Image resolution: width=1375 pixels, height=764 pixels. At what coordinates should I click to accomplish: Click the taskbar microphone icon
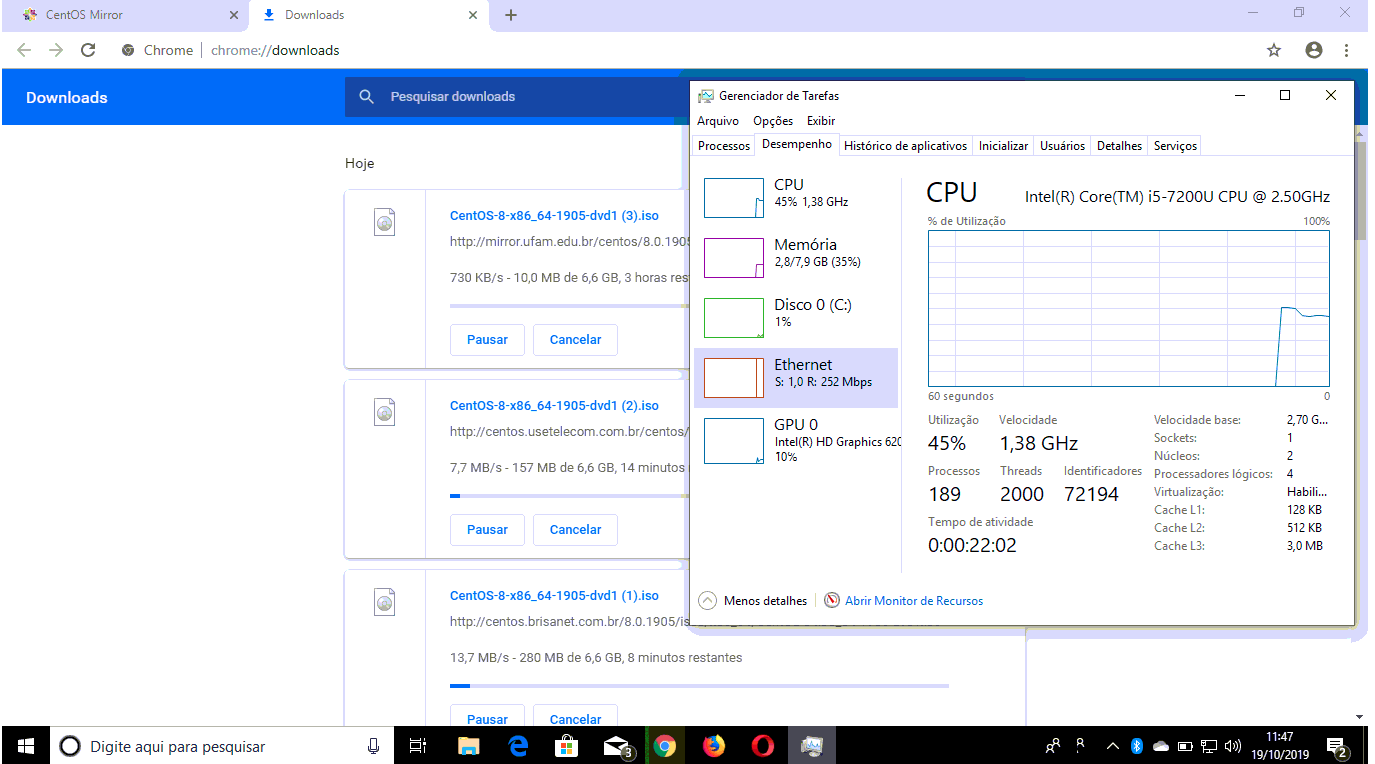point(374,746)
